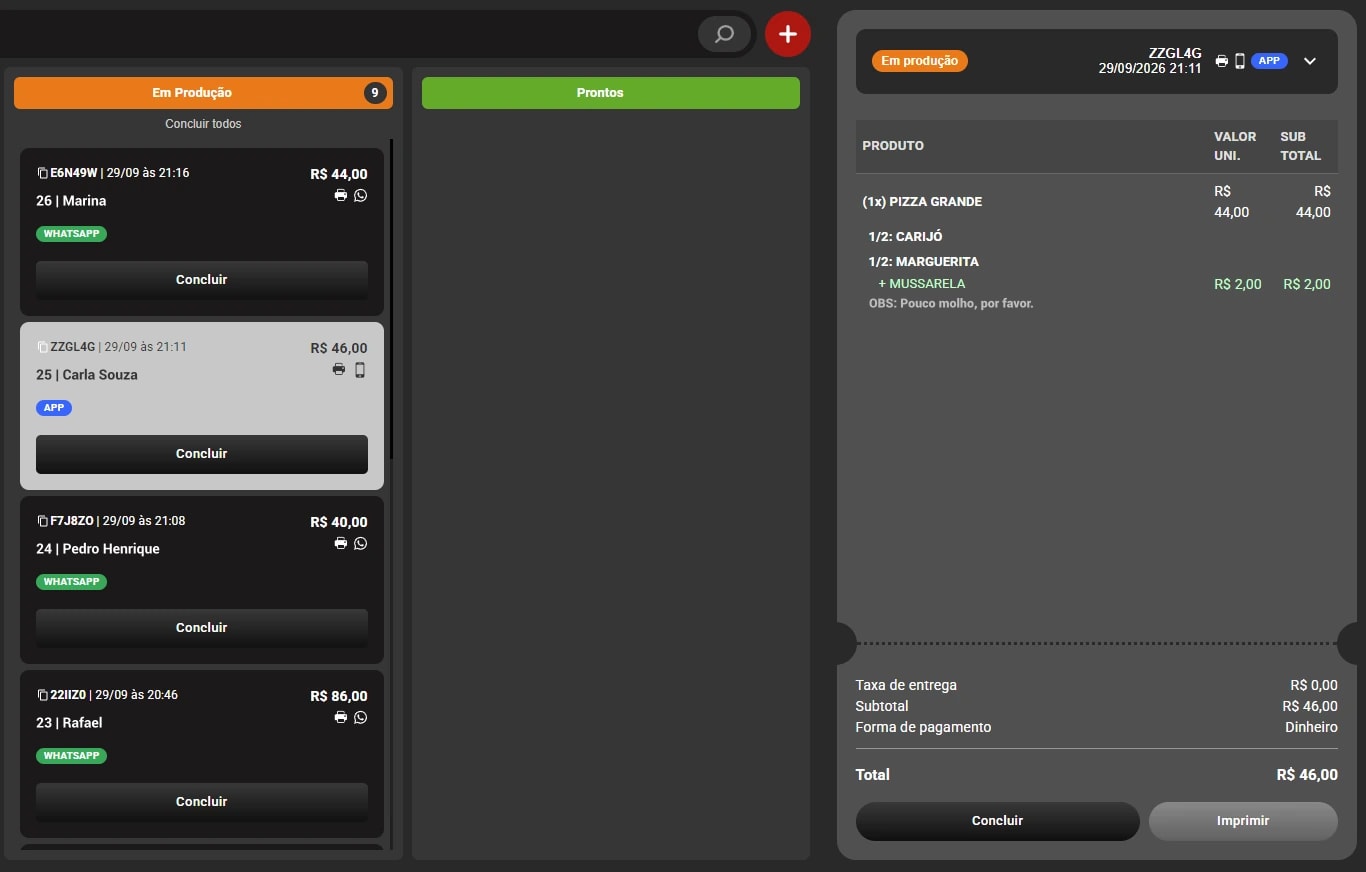
Task: Print Carla Souza's order via printer icon
Action: (339, 369)
